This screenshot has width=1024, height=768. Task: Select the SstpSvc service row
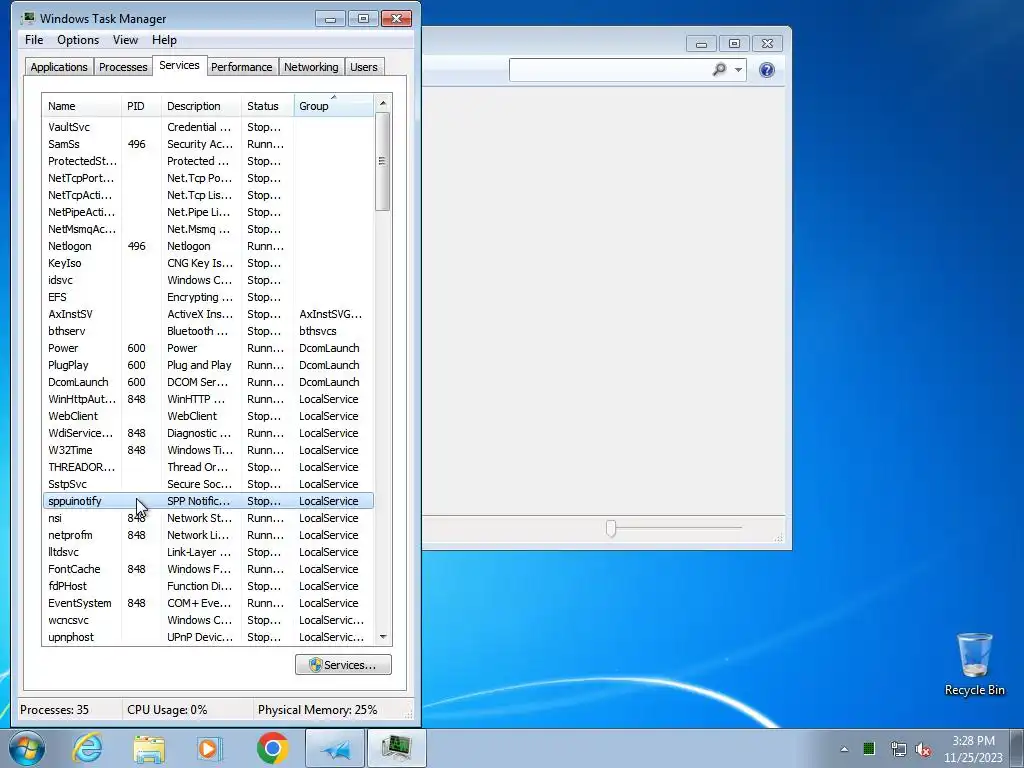[x=208, y=483]
